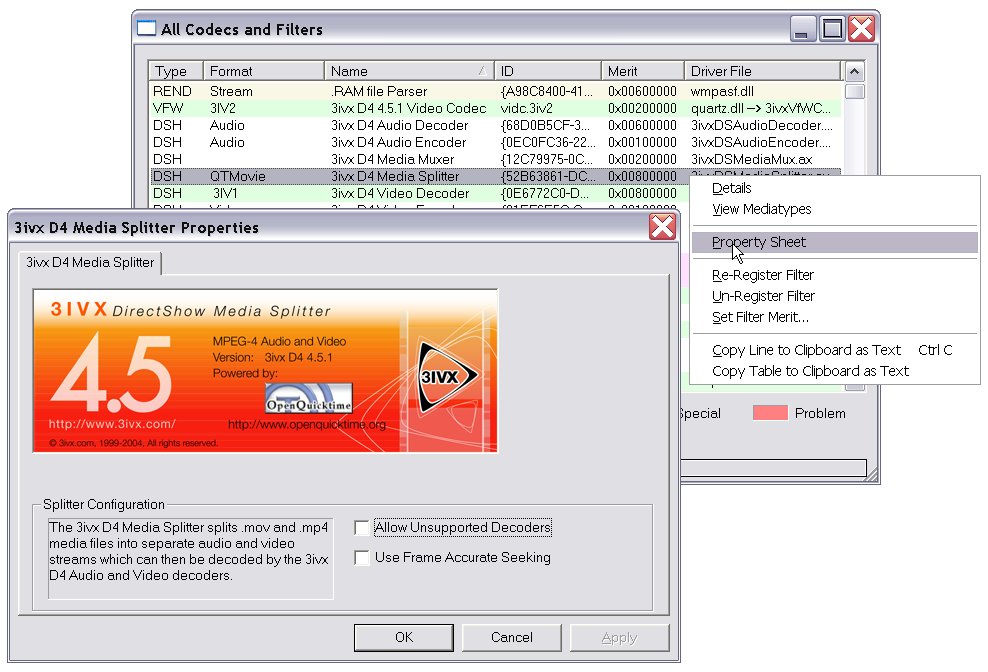988x672 pixels.
Task: Click the vidc.3iv2 ID cell
Action: tap(527, 108)
